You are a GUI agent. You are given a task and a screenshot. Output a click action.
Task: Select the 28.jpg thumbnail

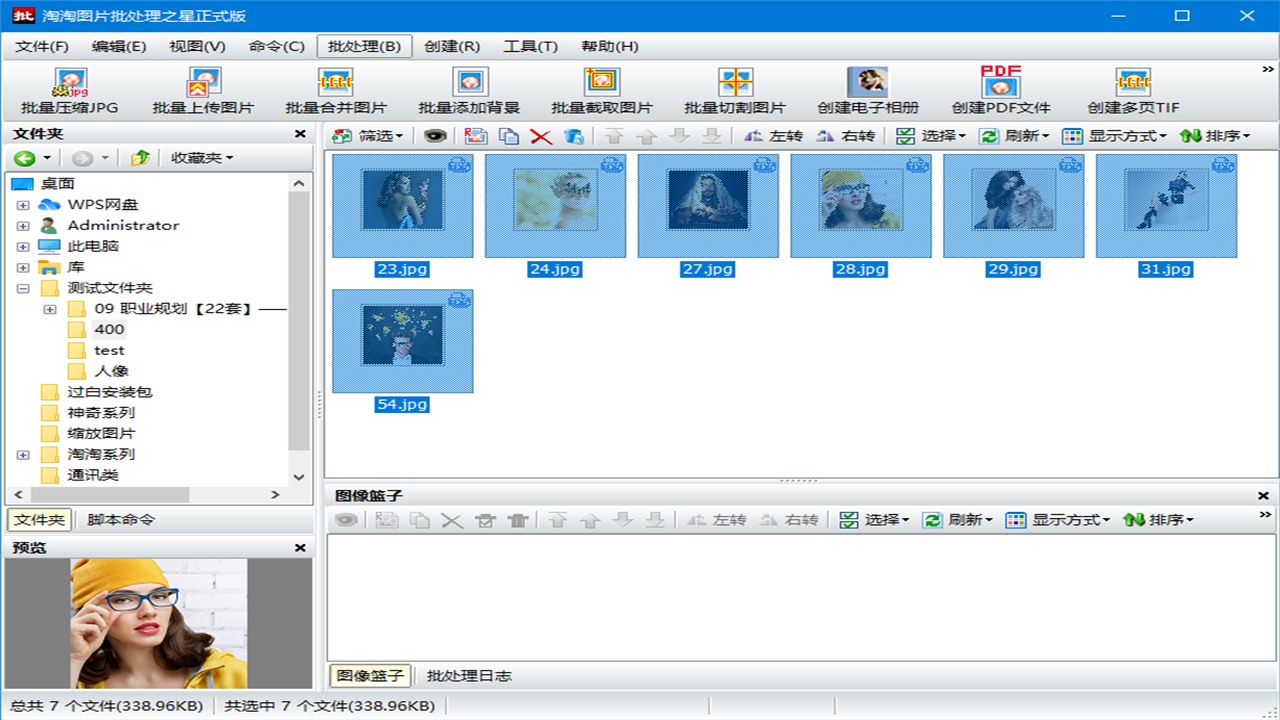(x=860, y=206)
